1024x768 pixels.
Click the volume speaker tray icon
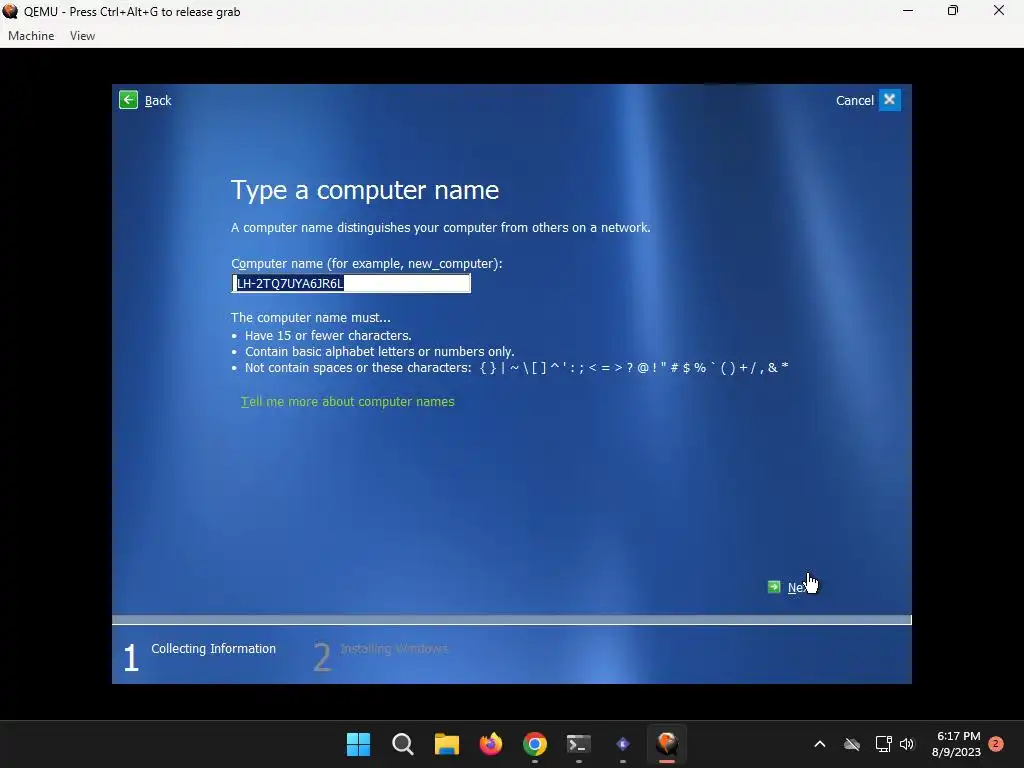click(907, 744)
